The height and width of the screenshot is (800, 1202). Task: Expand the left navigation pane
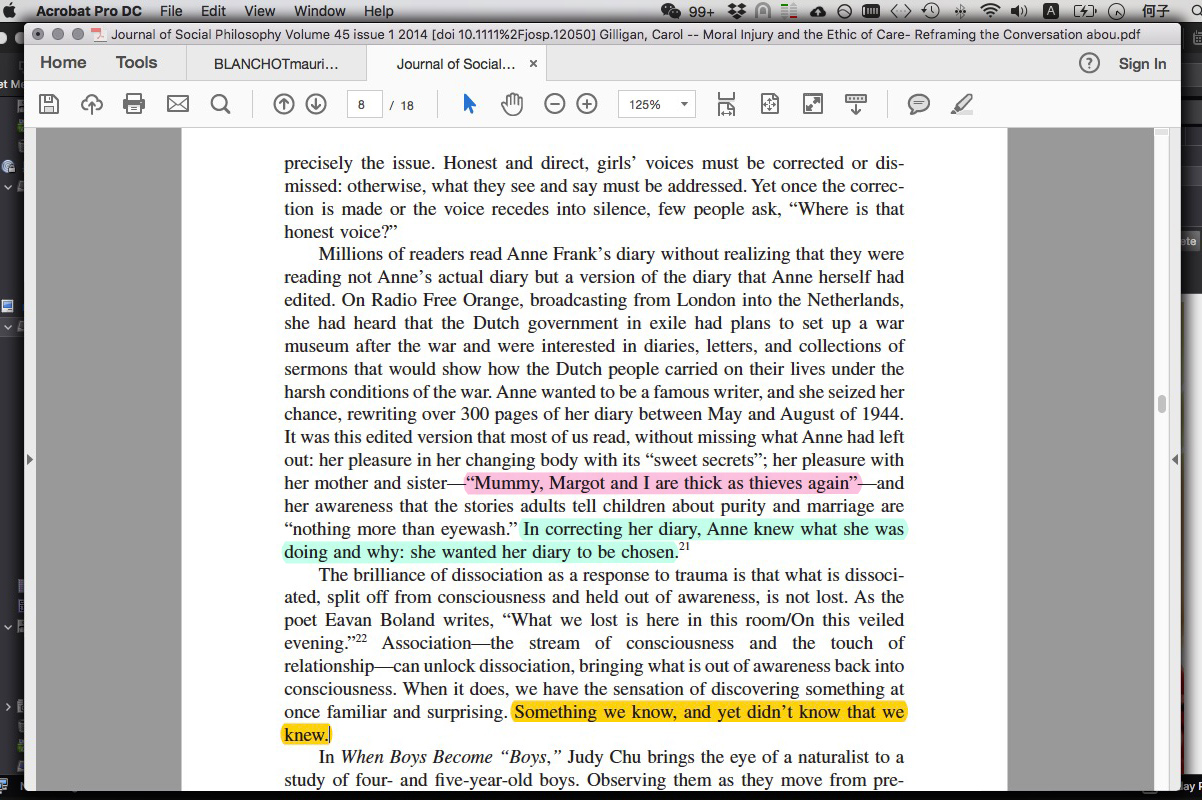(29, 459)
